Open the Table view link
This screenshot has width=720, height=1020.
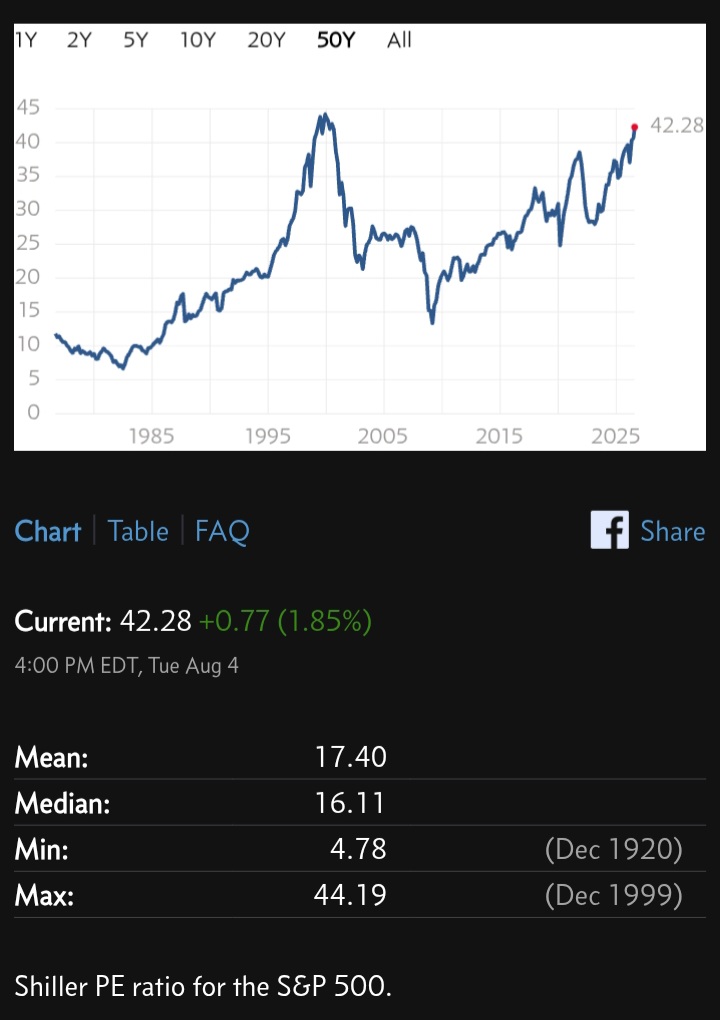tap(138, 531)
